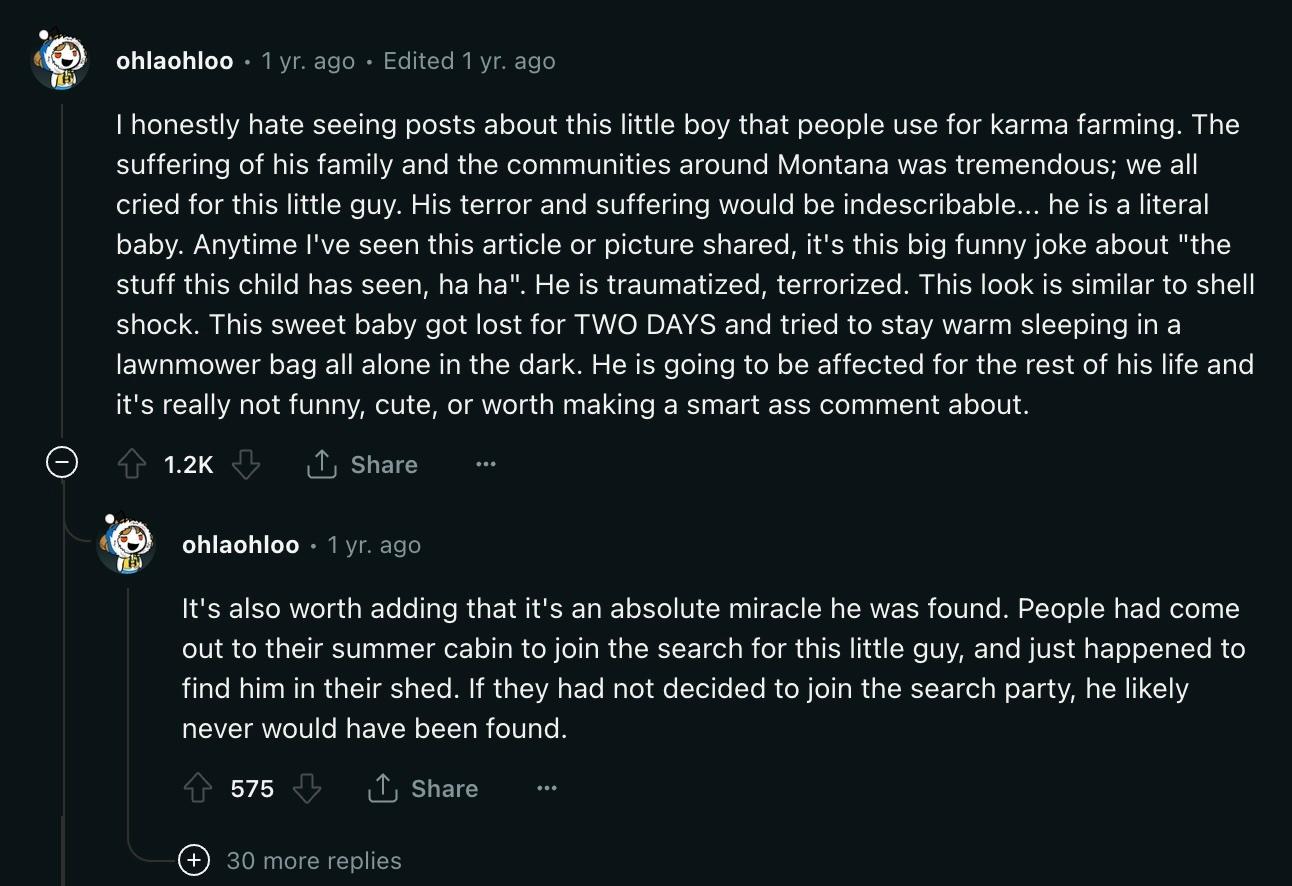
Task: Click the 'Edited 1 yr. ago' label
Action: click(x=469, y=61)
